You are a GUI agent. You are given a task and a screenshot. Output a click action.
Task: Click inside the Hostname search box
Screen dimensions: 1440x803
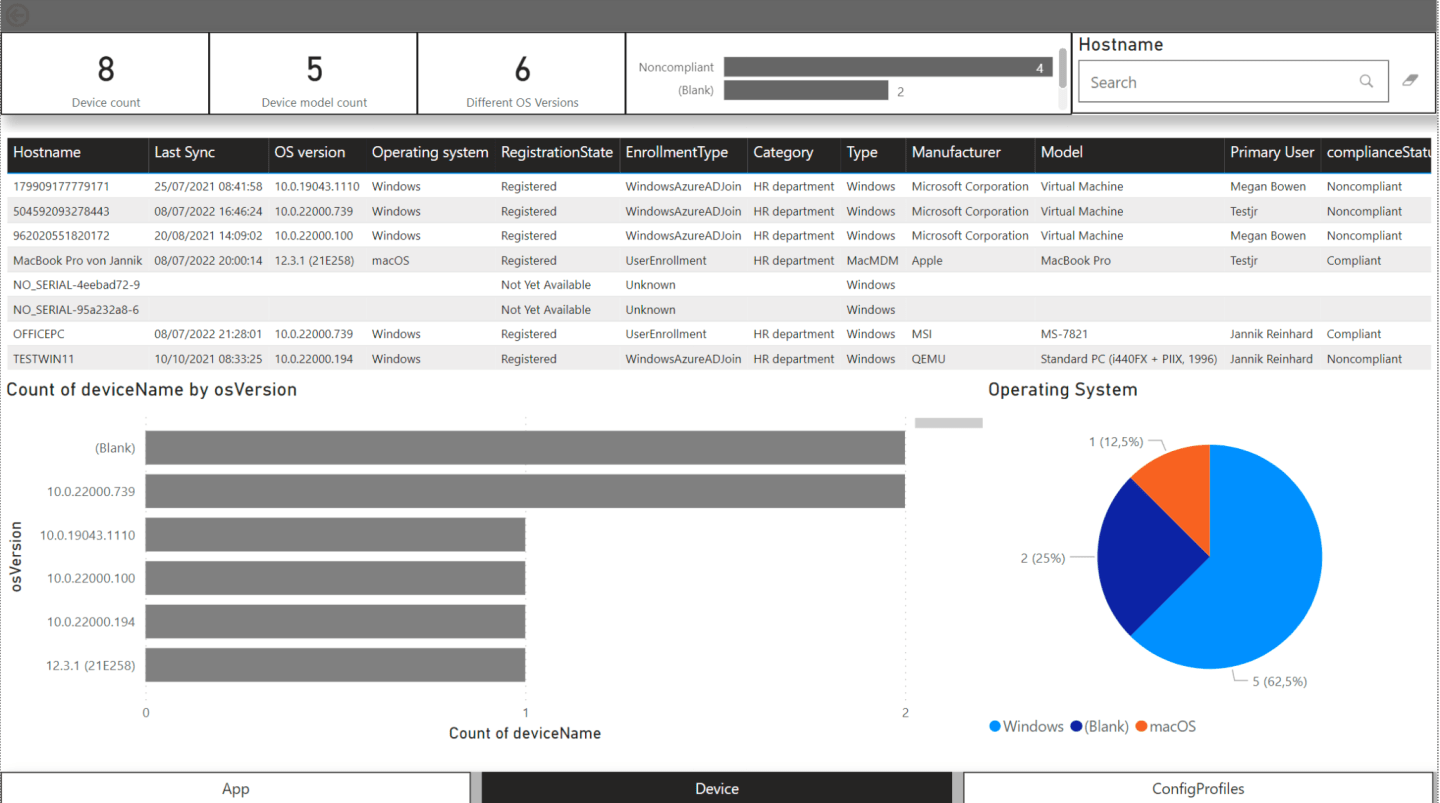pos(1200,81)
